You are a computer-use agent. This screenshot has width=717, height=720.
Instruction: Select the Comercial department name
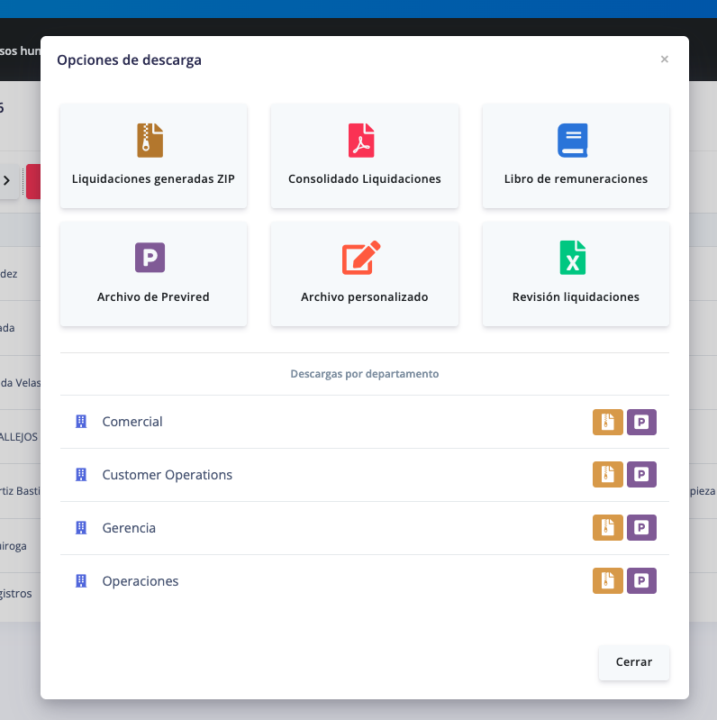pos(132,422)
